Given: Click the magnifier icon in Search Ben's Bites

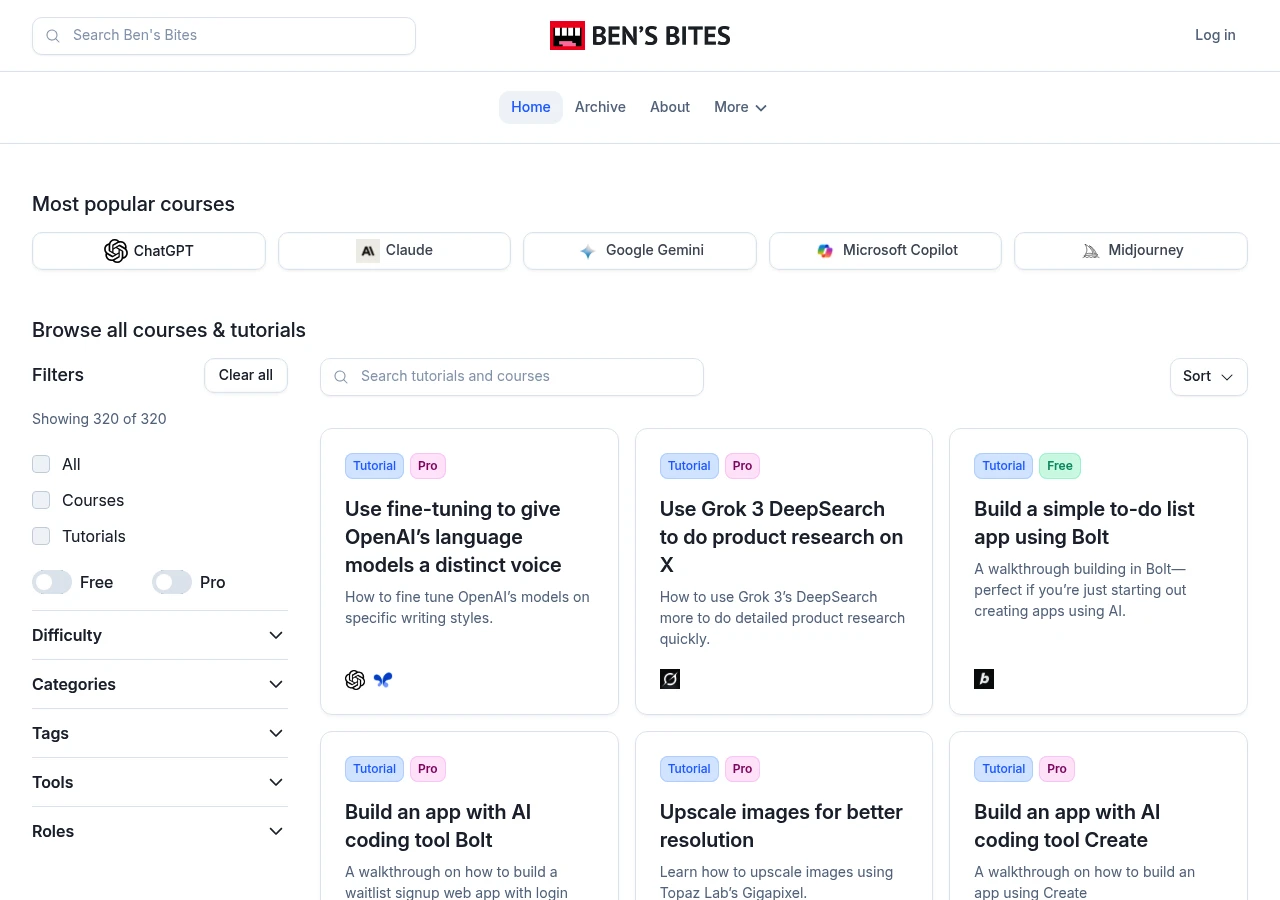Looking at the screenshot, I should (x=53, y=36).
